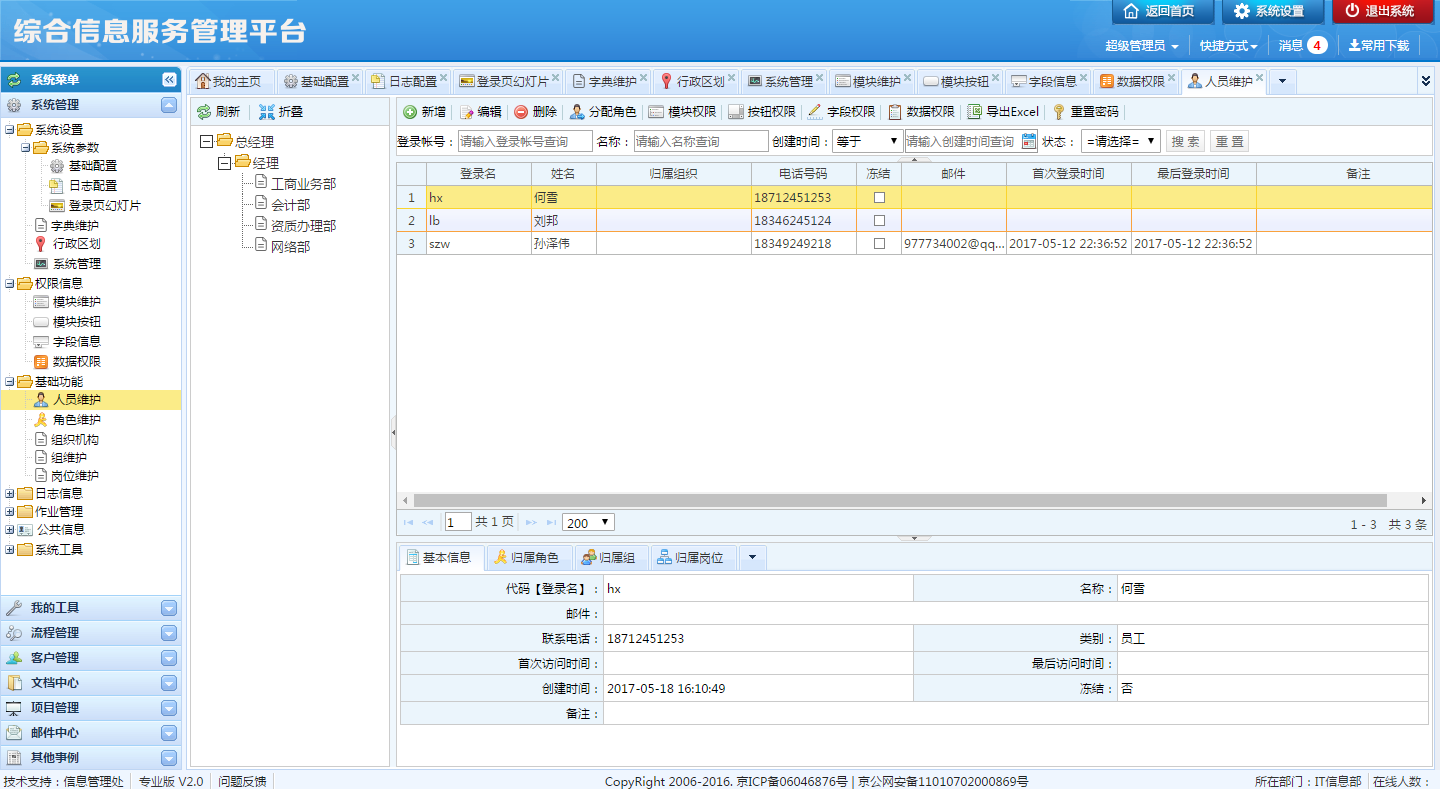Open the 归属组 detail tab
The image size is (1440, 789).
tap(610, 558)
